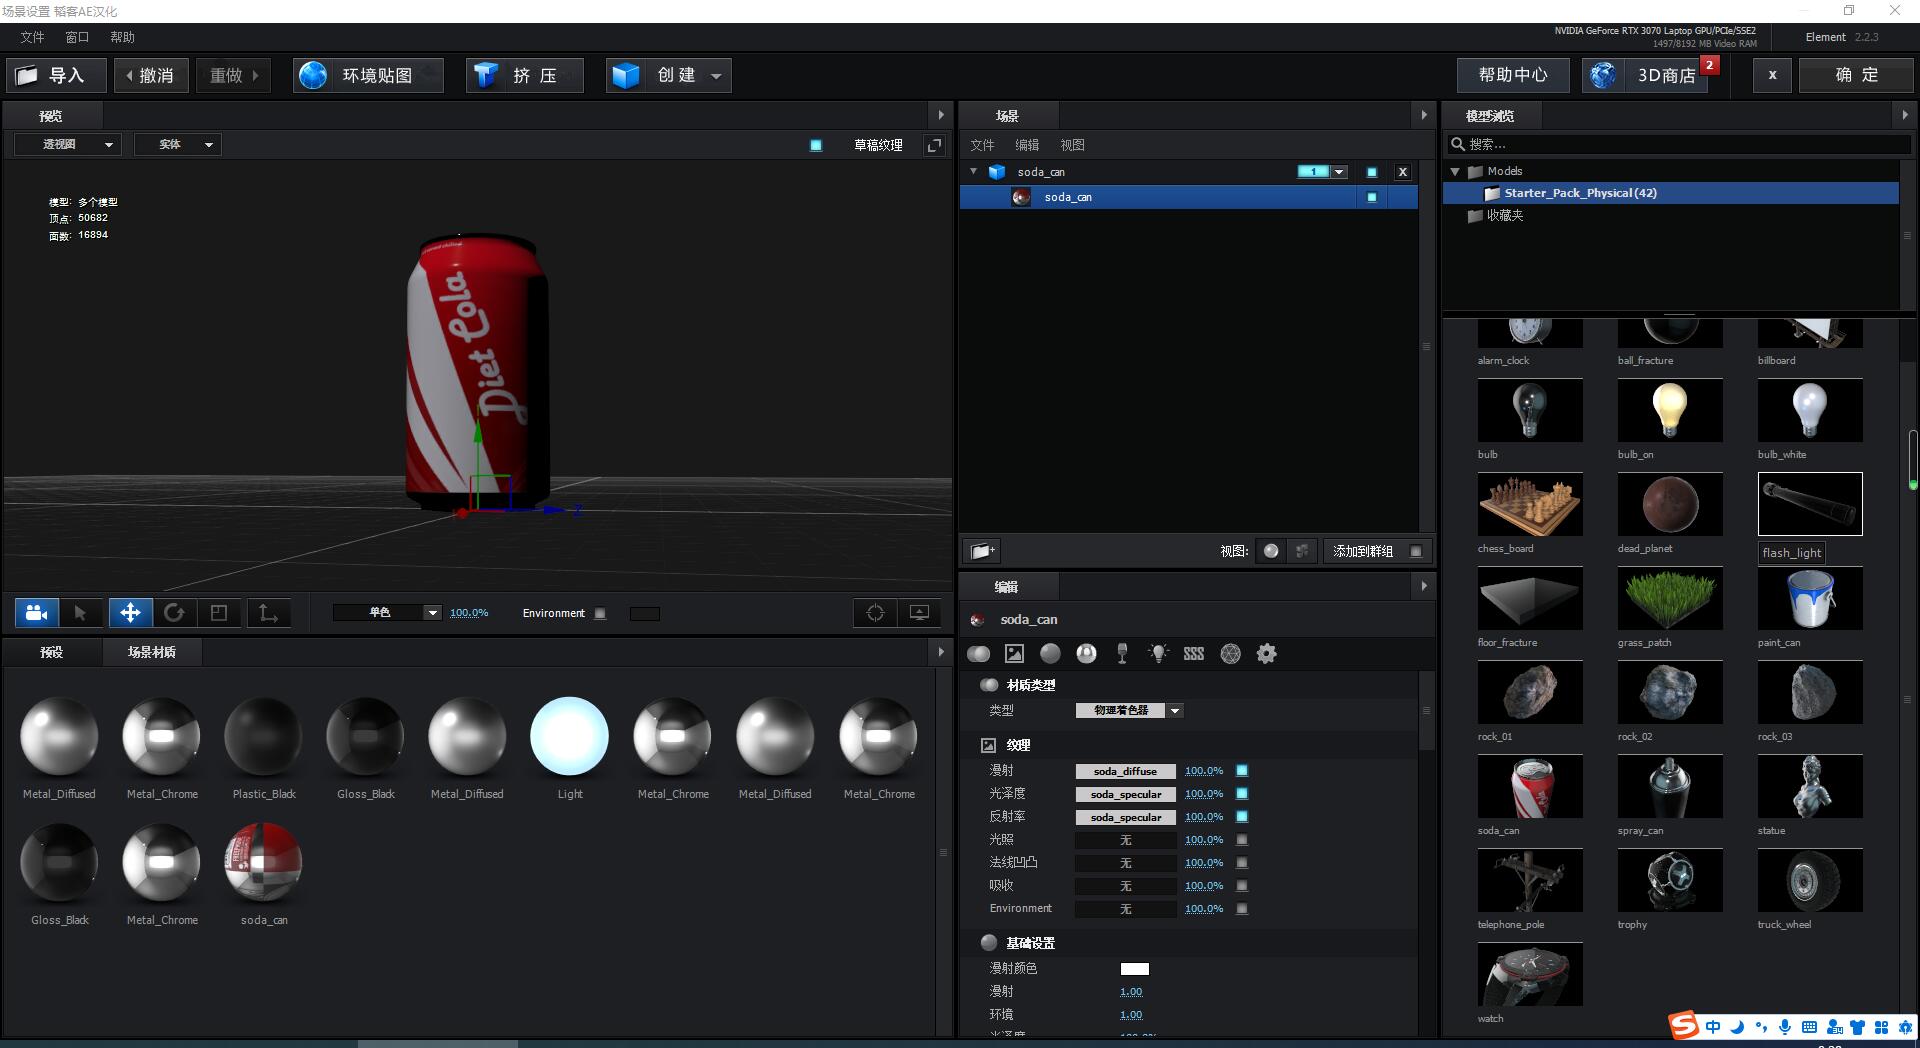
Task: Toggle visibility of soda_can material row
Action: [x=1372, y=197]
